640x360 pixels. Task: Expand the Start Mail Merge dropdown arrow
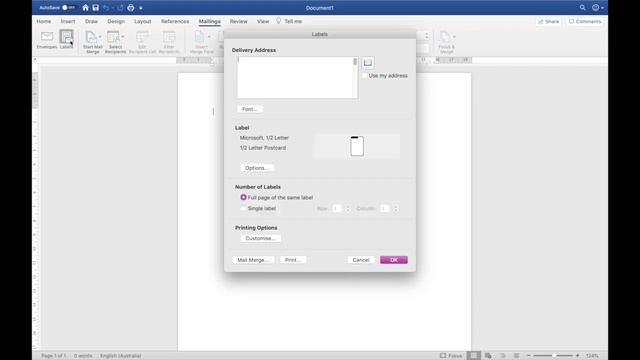[x=100, y=36]
